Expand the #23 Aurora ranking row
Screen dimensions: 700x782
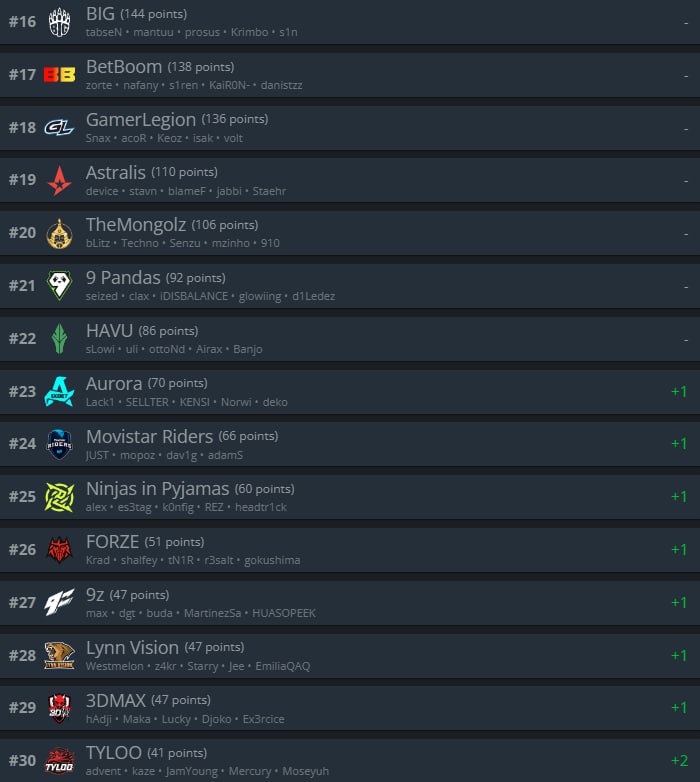pos(350,392)
